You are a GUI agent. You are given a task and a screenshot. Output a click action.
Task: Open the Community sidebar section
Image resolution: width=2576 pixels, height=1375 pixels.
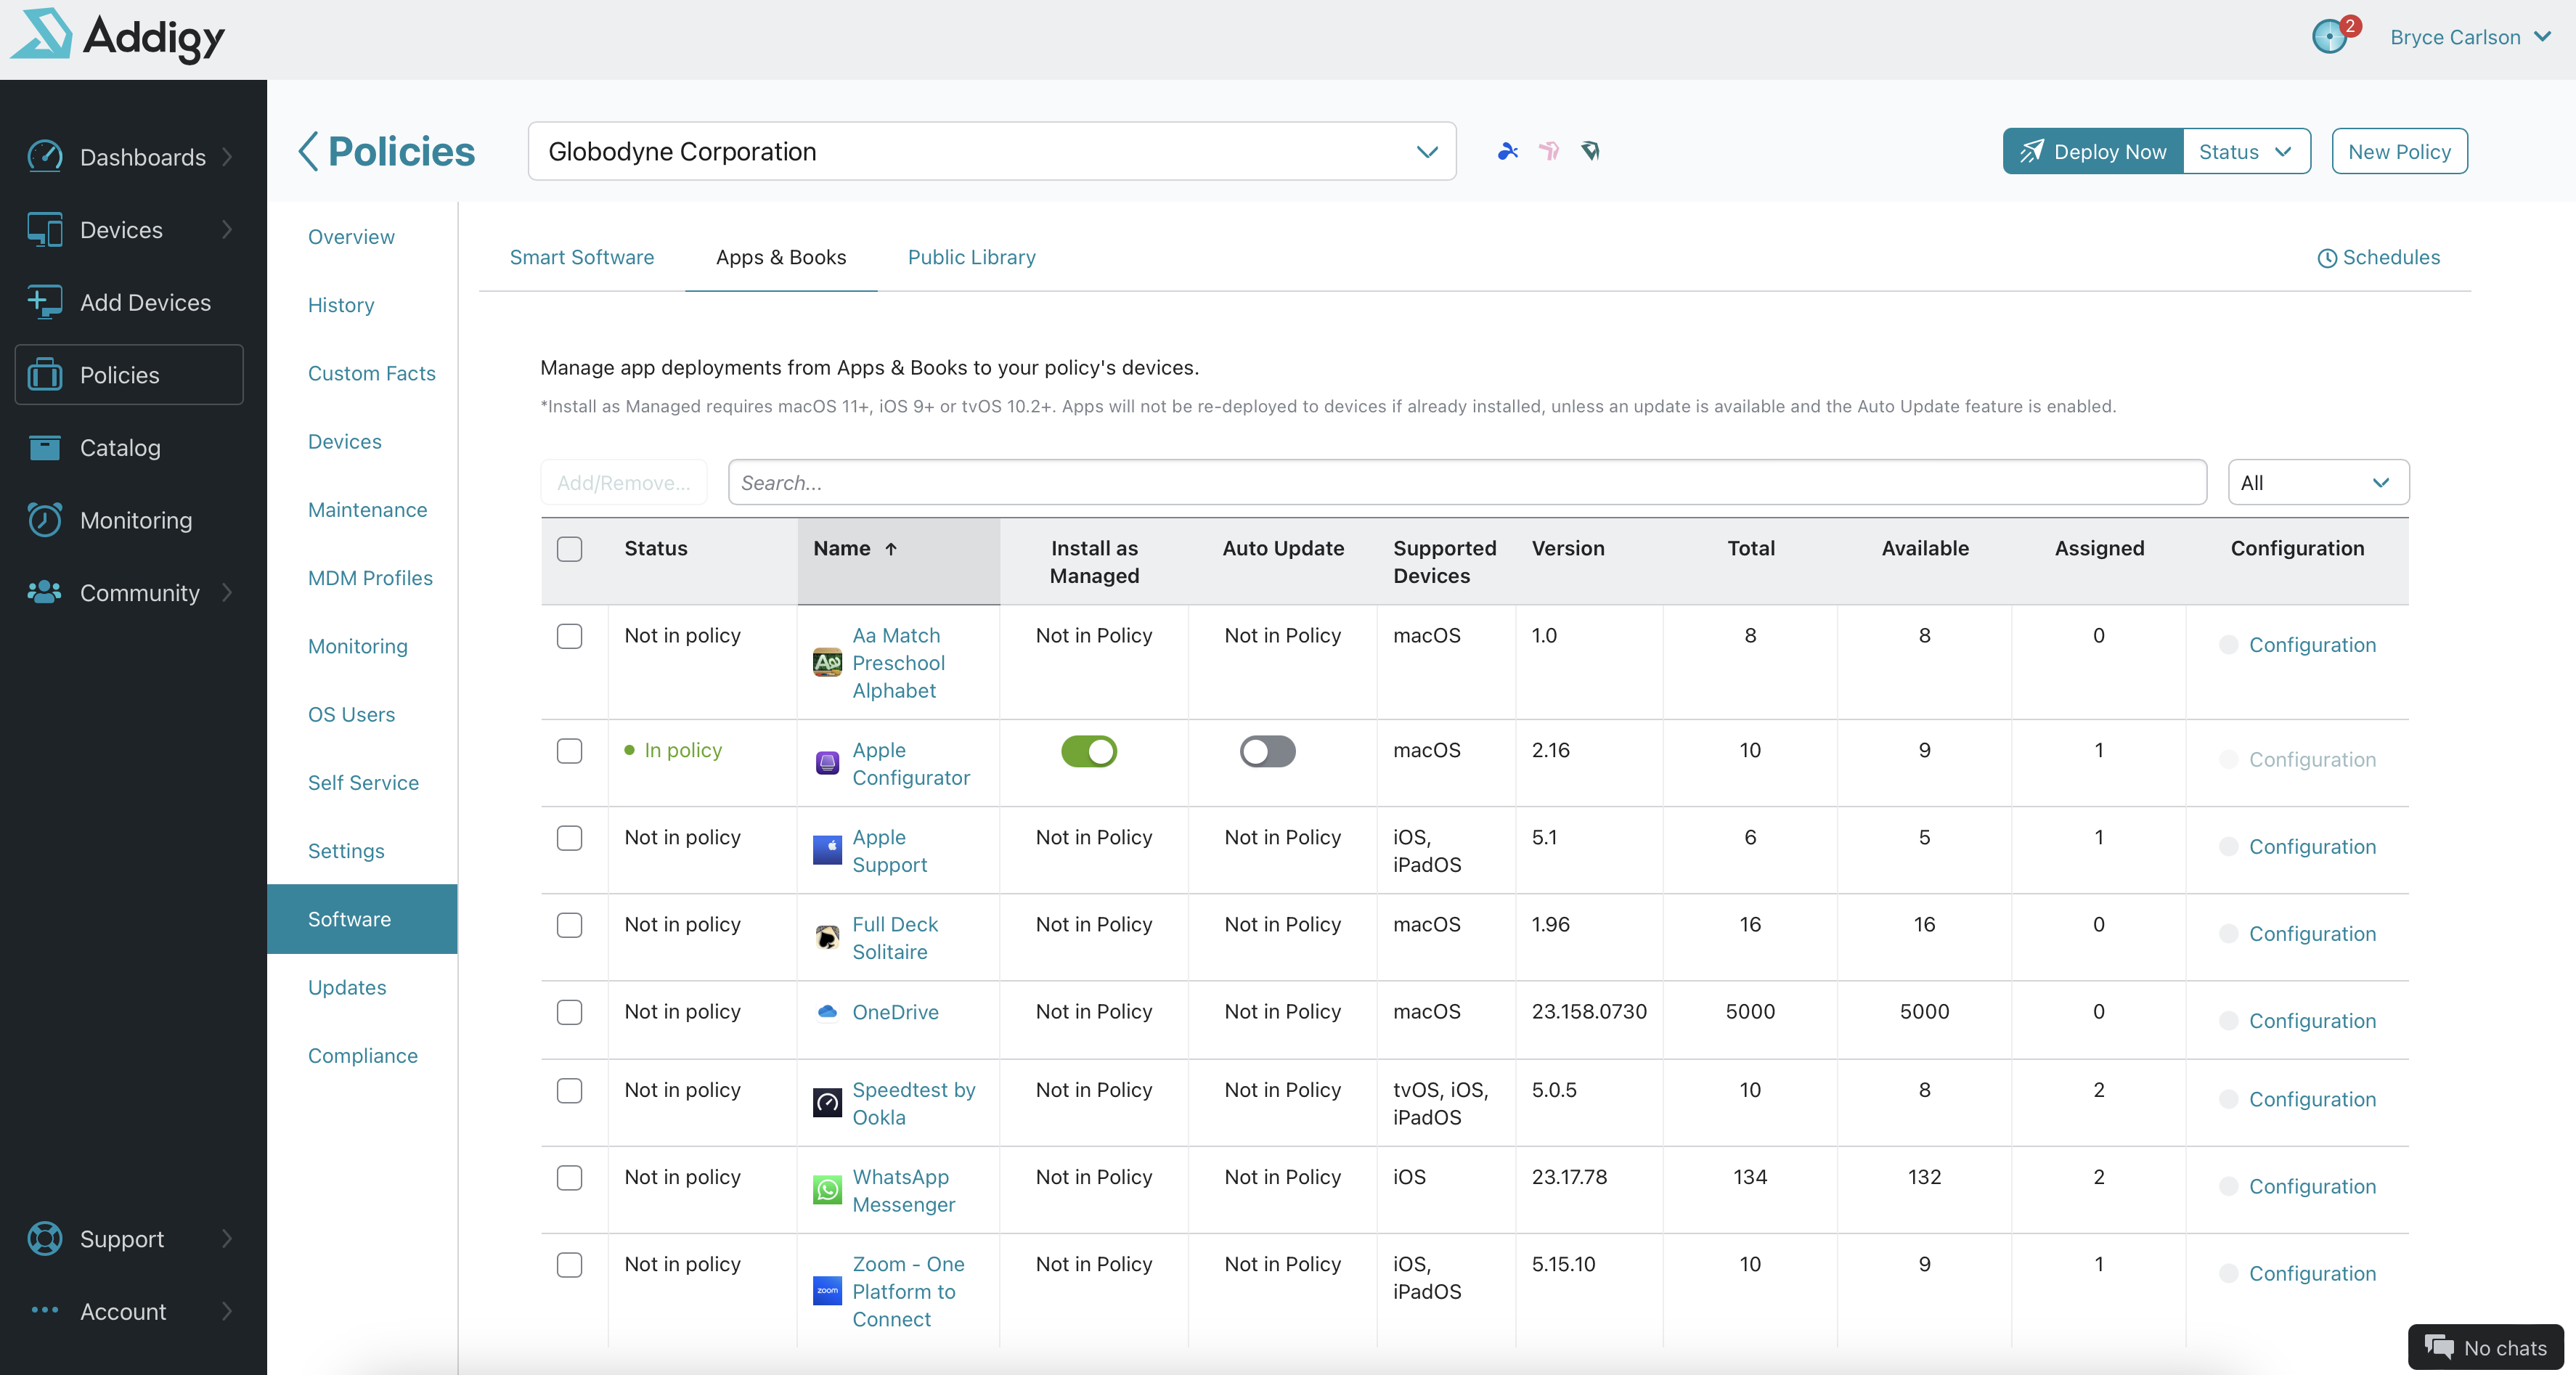(139, 592)
